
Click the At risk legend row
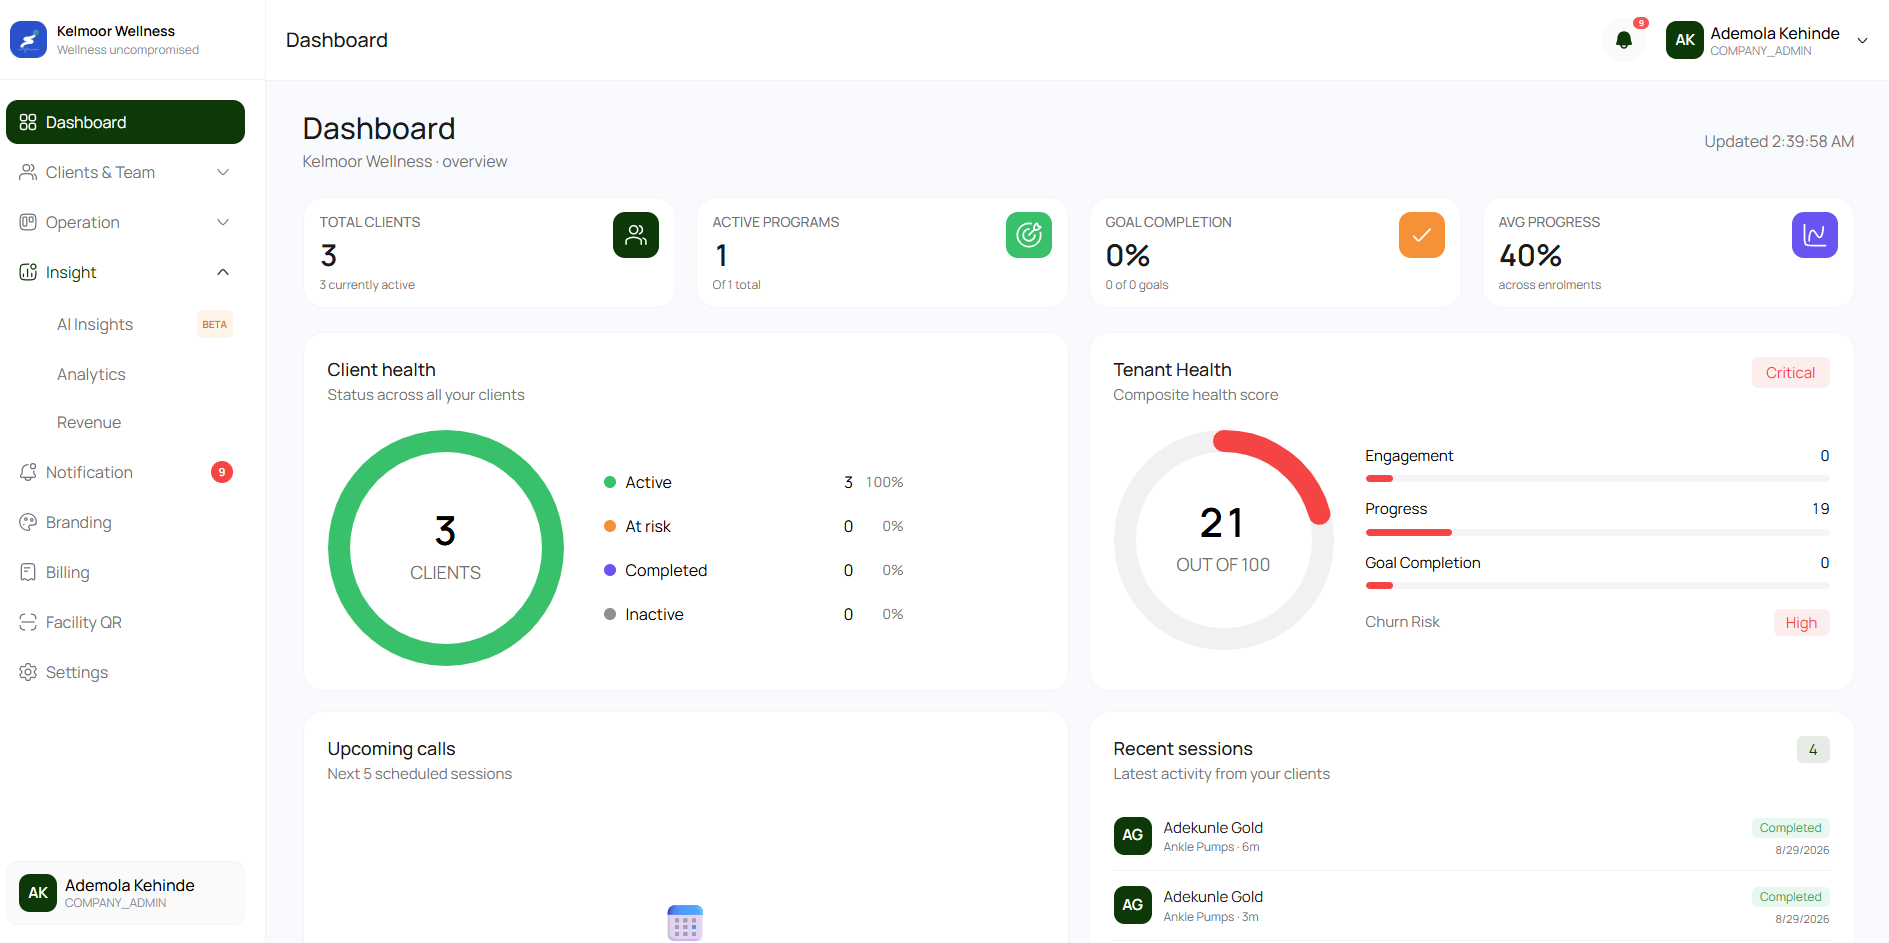click(754, 526)
